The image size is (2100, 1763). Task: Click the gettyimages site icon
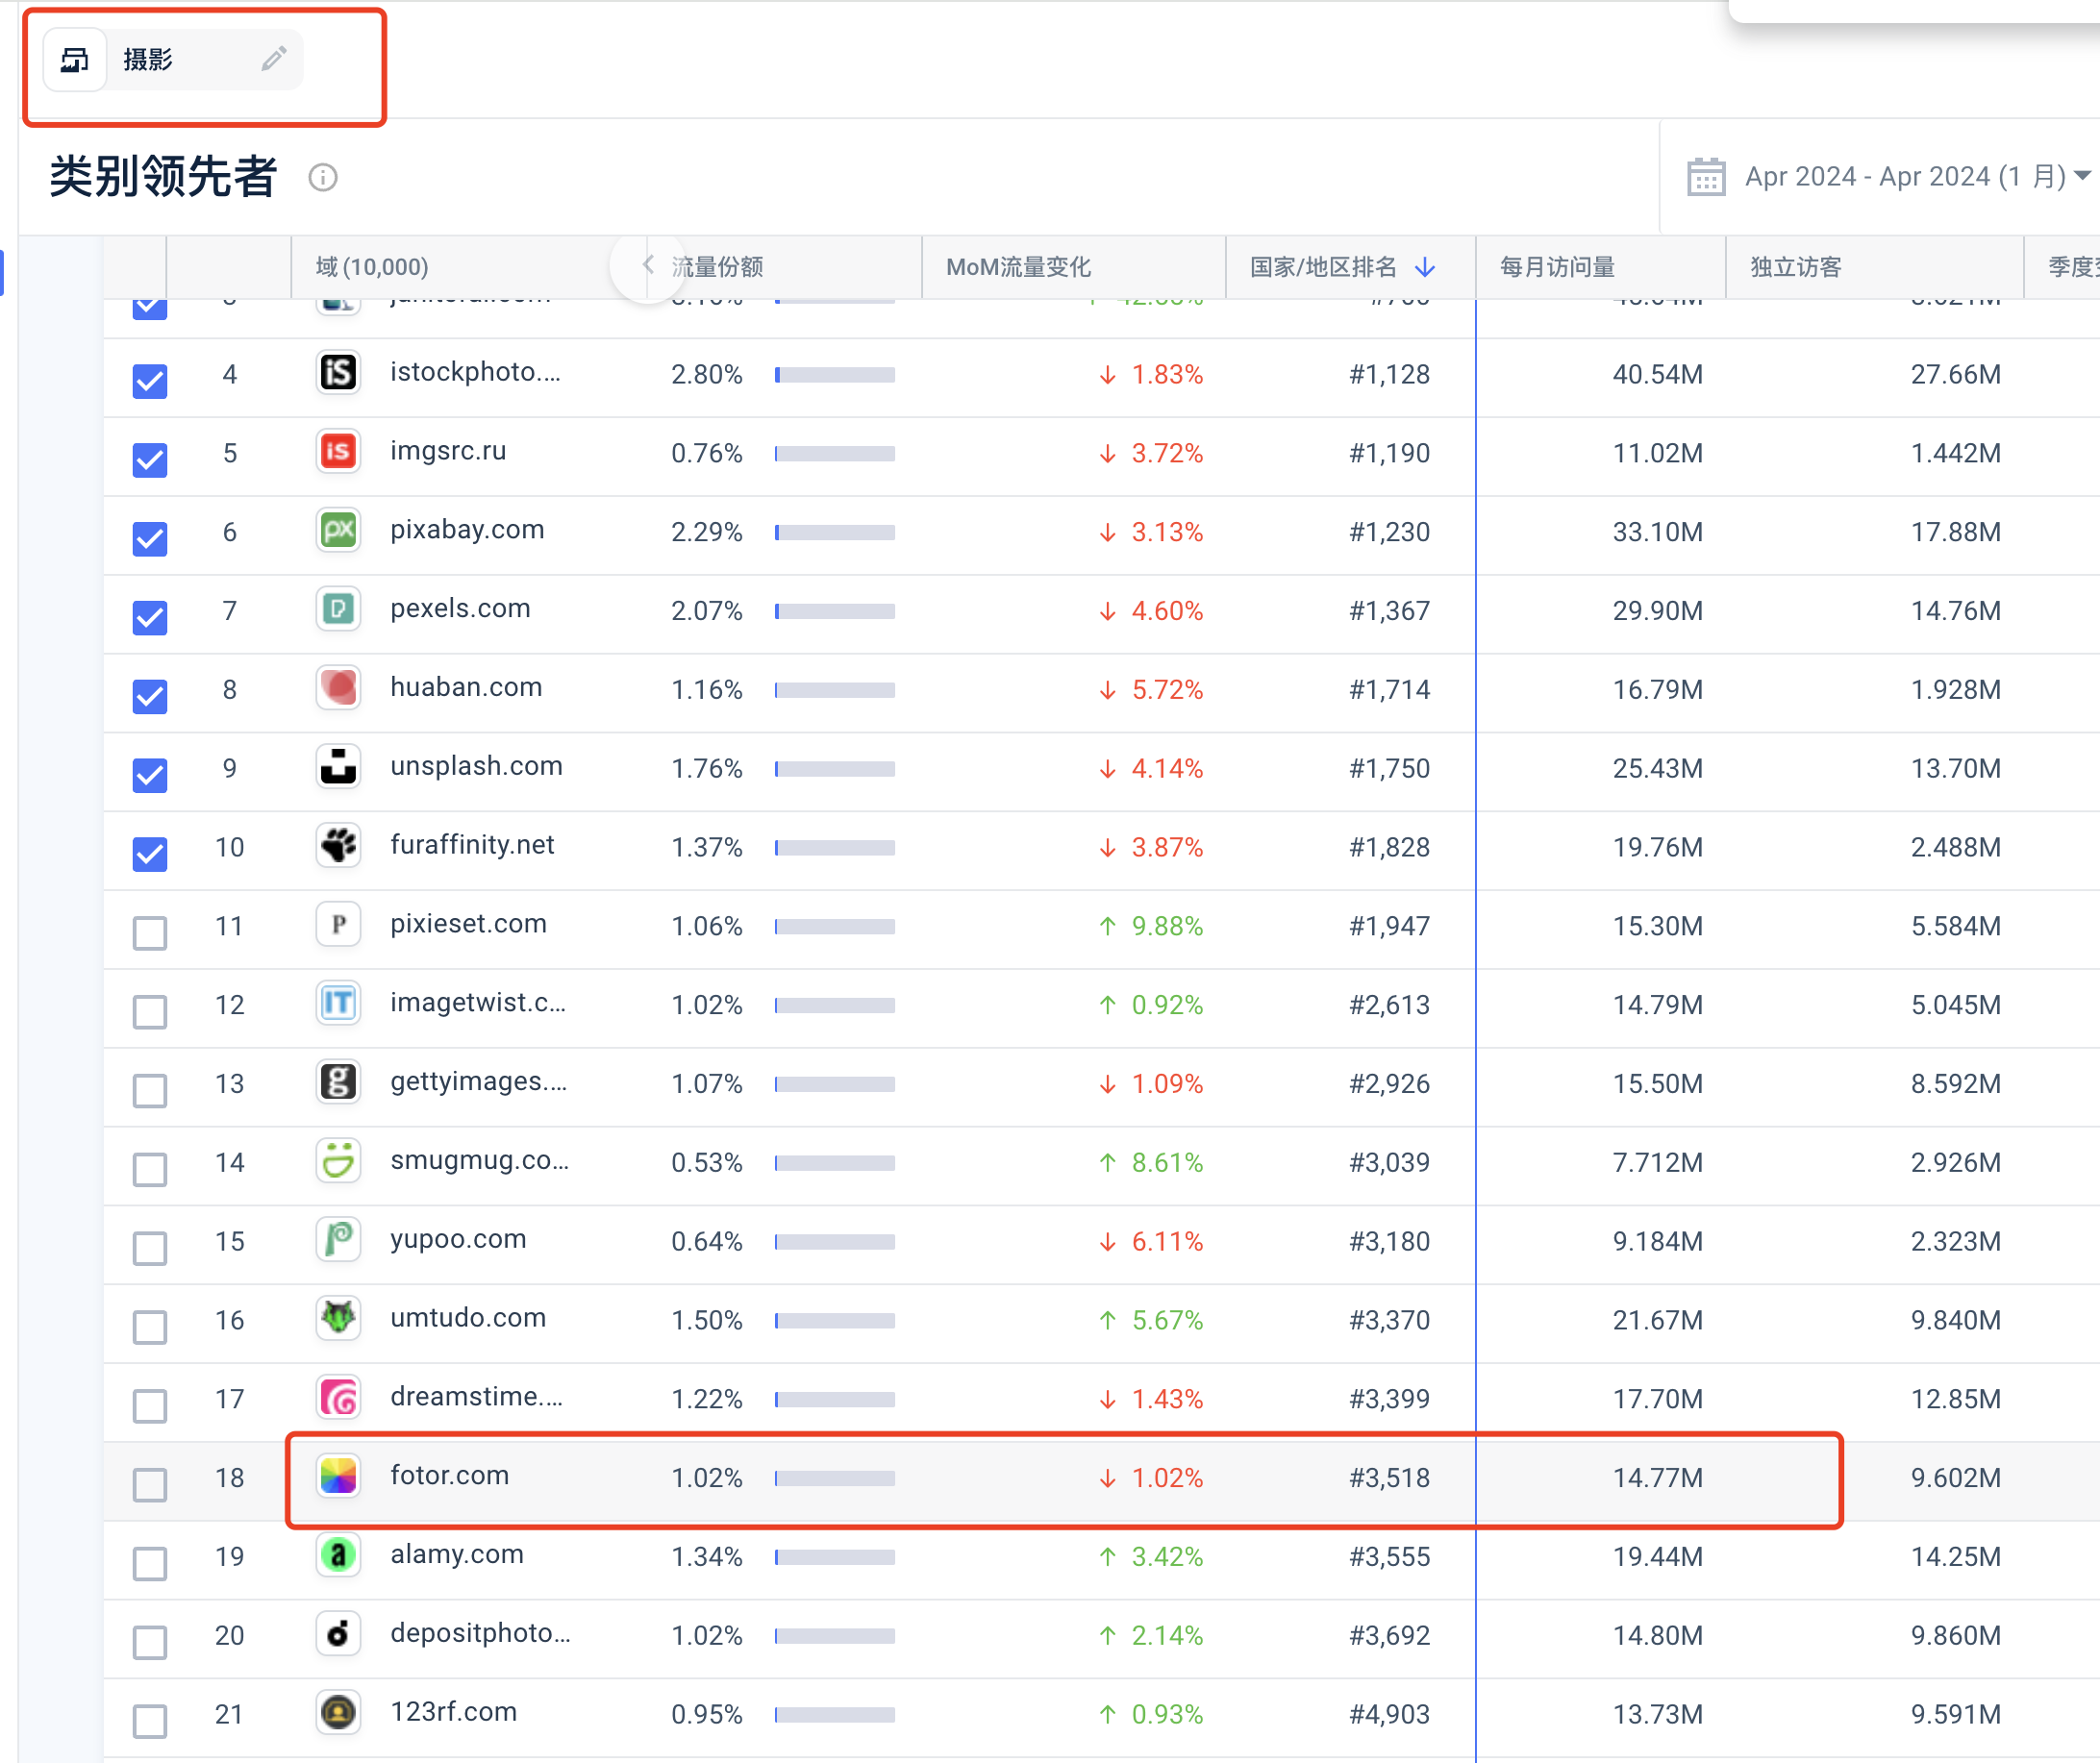click(338, 1082)
